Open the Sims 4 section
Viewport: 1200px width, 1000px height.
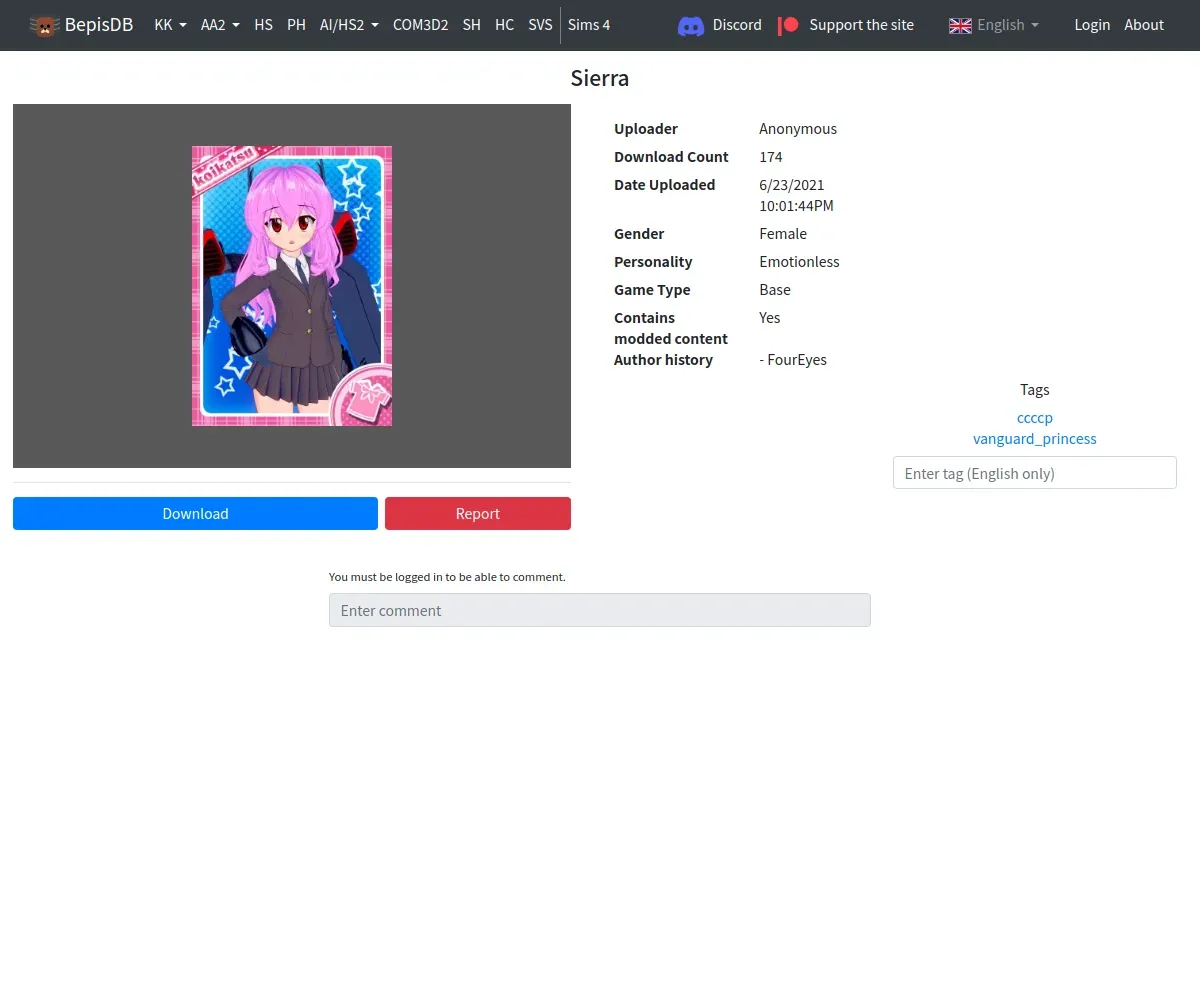(x=589, y=25)
